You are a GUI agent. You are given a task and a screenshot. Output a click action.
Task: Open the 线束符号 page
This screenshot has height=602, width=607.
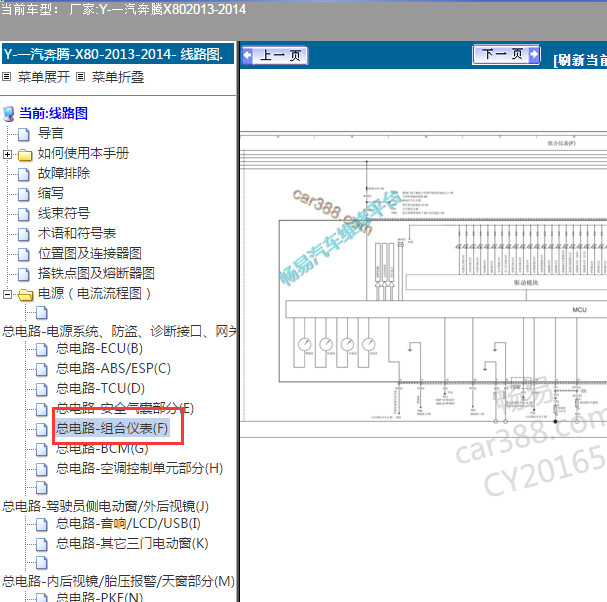63,213
